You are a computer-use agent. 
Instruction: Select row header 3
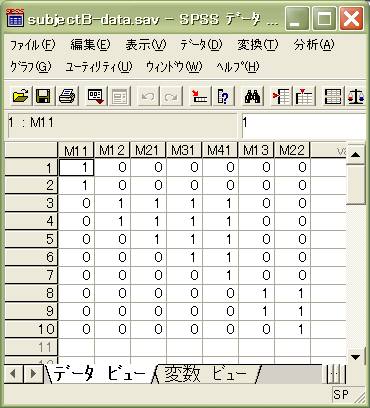coord(31,203)
